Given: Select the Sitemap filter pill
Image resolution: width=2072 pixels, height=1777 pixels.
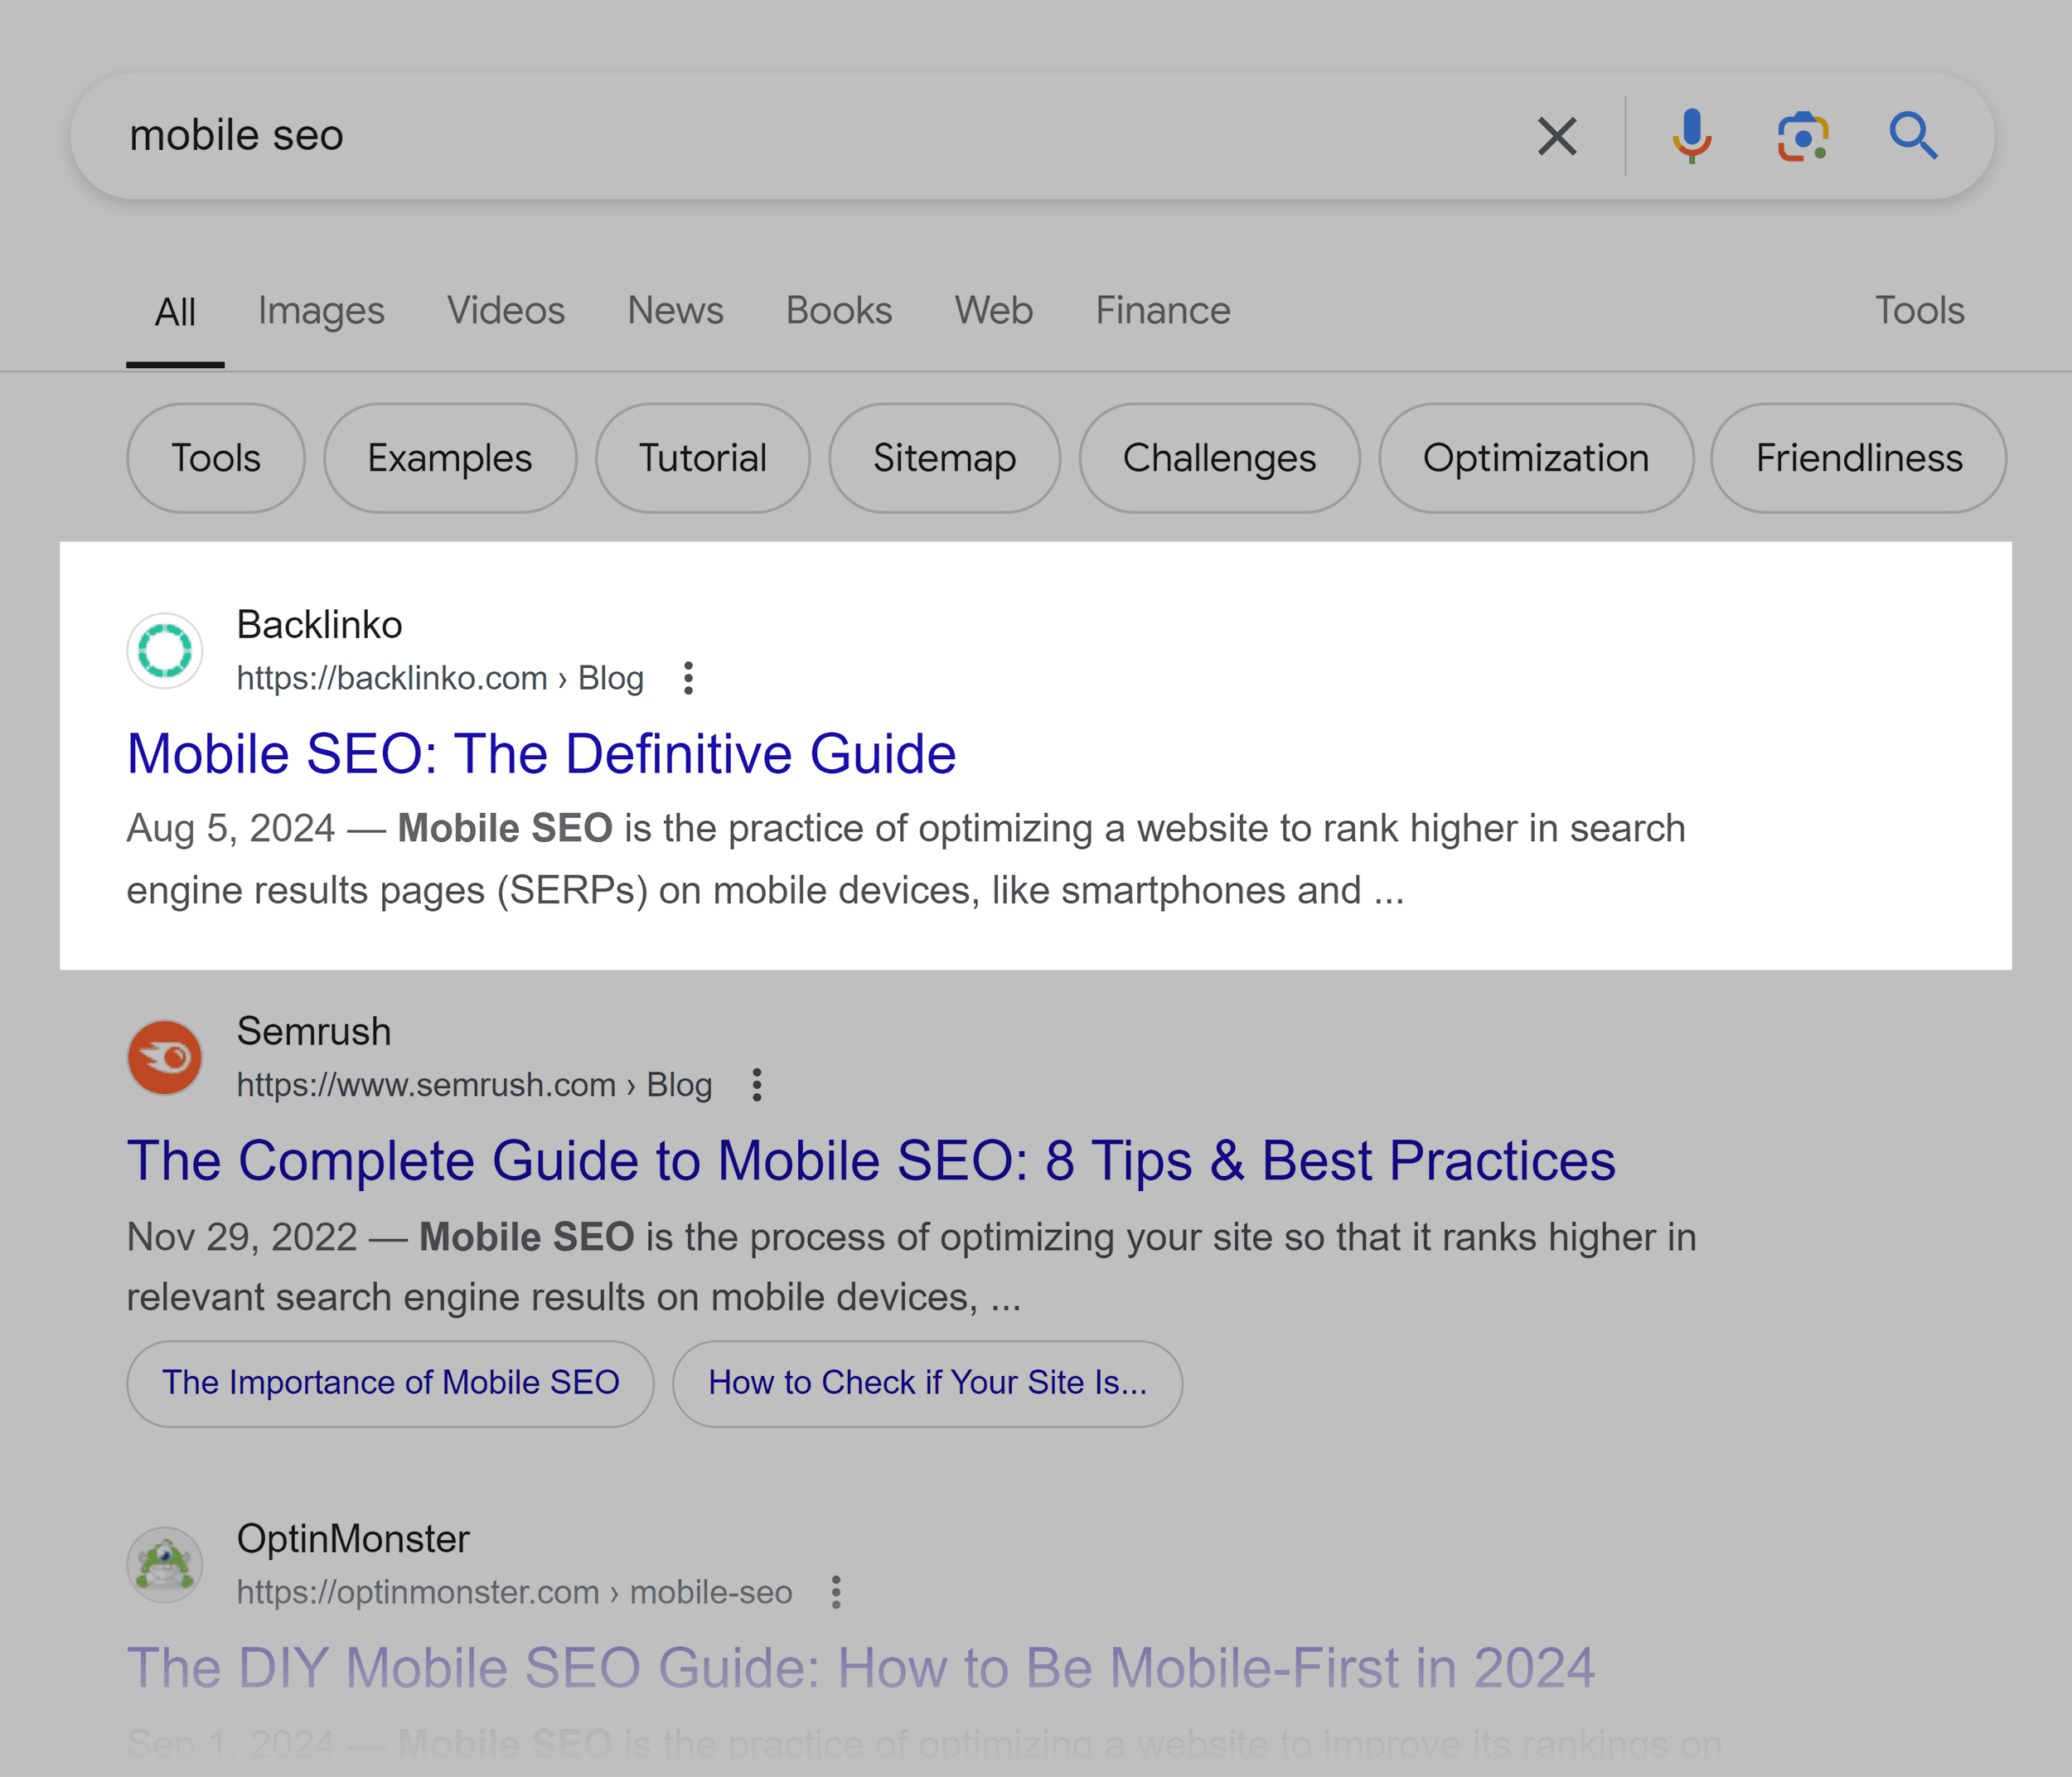Looking at the screenshot, I should coord(942,460).
